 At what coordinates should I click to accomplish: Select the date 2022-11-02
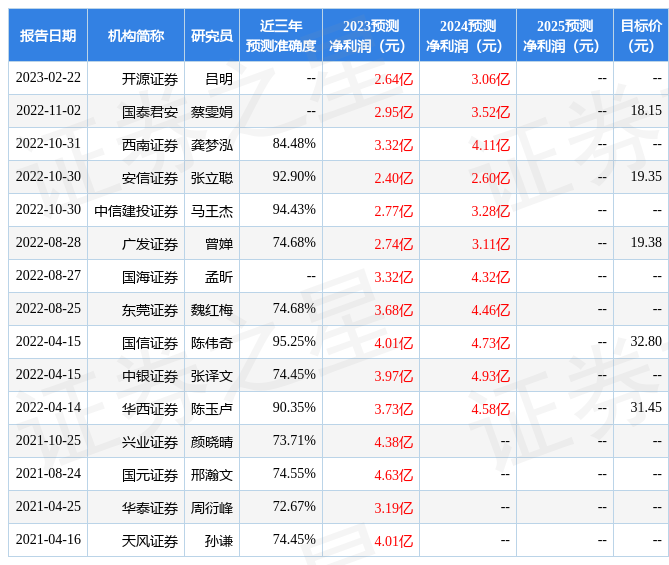pos(48,111)
